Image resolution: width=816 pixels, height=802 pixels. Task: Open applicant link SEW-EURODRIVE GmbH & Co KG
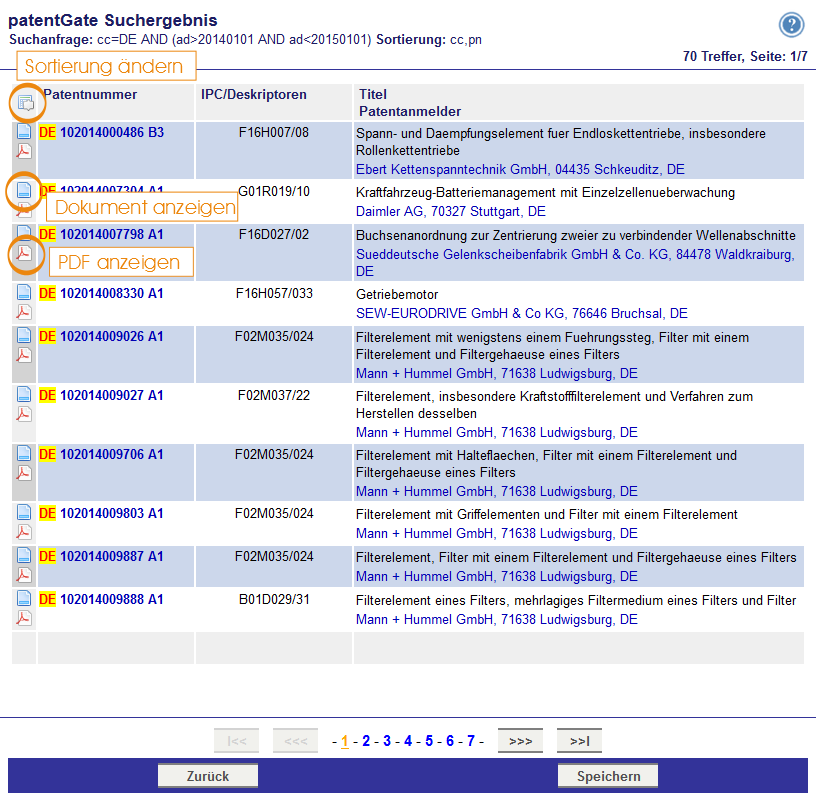click(521, 314)
